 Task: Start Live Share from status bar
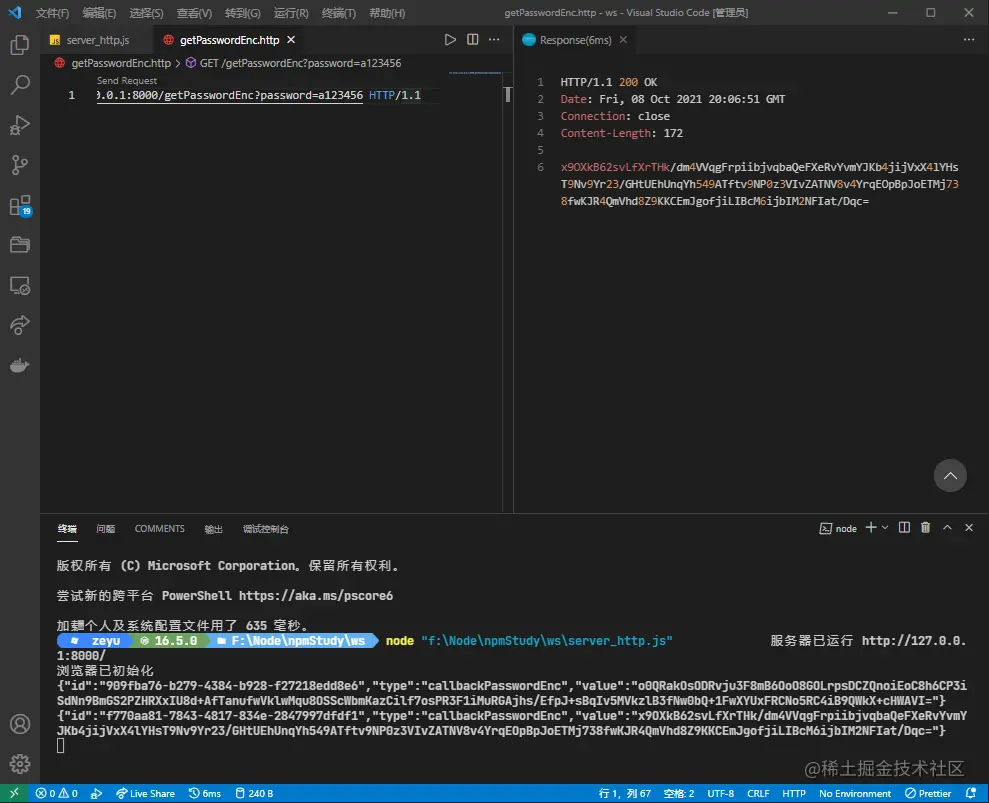click(x=145, y=794)
